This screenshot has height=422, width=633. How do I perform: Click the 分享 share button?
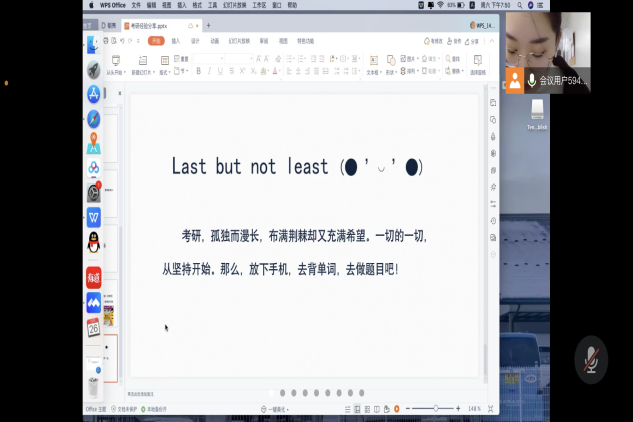tap(471, 41)
